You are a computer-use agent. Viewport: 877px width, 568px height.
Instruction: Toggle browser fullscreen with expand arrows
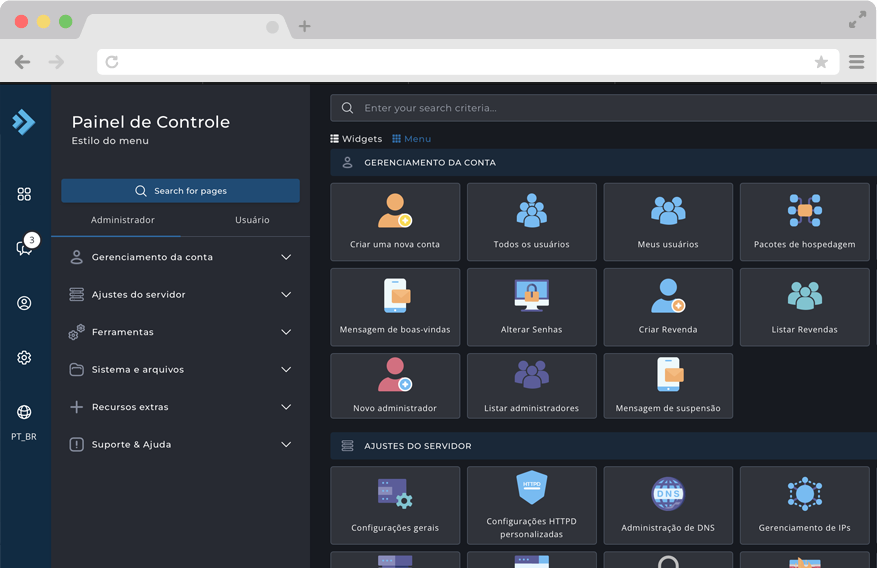[857, 20]
